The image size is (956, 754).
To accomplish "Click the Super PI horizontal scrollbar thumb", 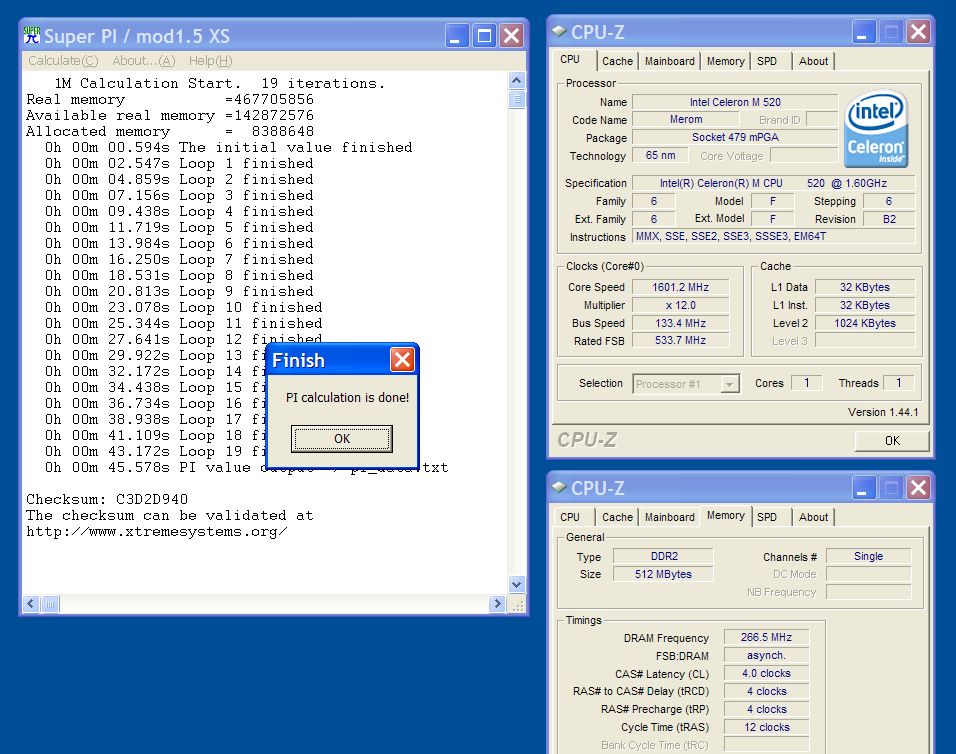I will click(49, 603).
